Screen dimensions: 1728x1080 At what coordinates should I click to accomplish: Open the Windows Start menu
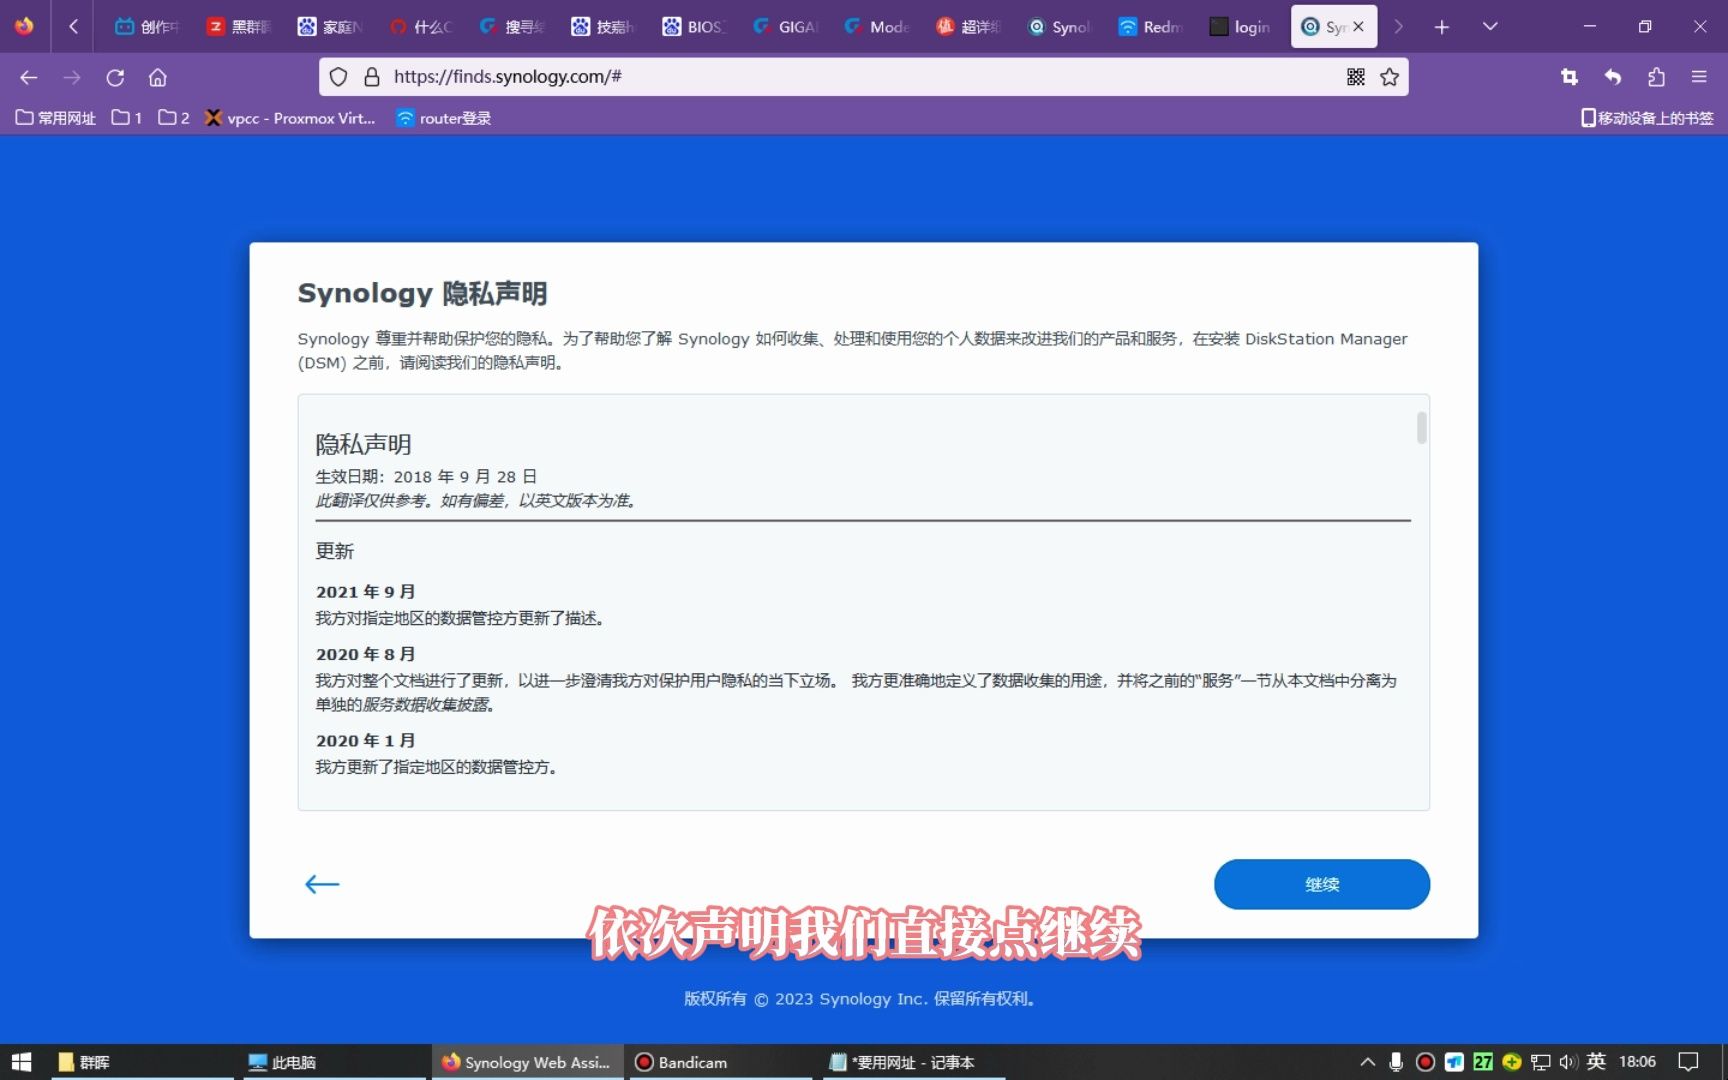pos(21,1062)
